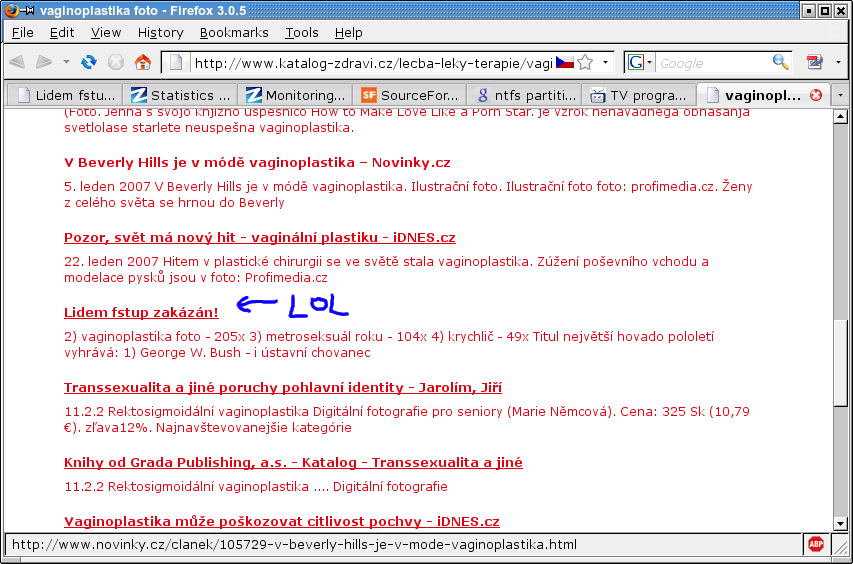The width and height of the screenshot is (853, 564).
Task: Open the Adblock Plus status bar icon
Action: point(816,545)
